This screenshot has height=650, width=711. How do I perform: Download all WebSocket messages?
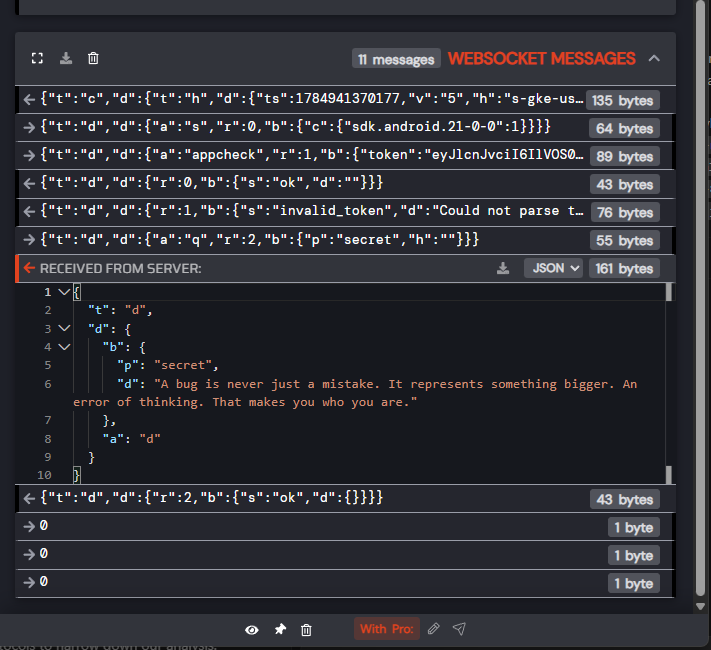[66, 59]
